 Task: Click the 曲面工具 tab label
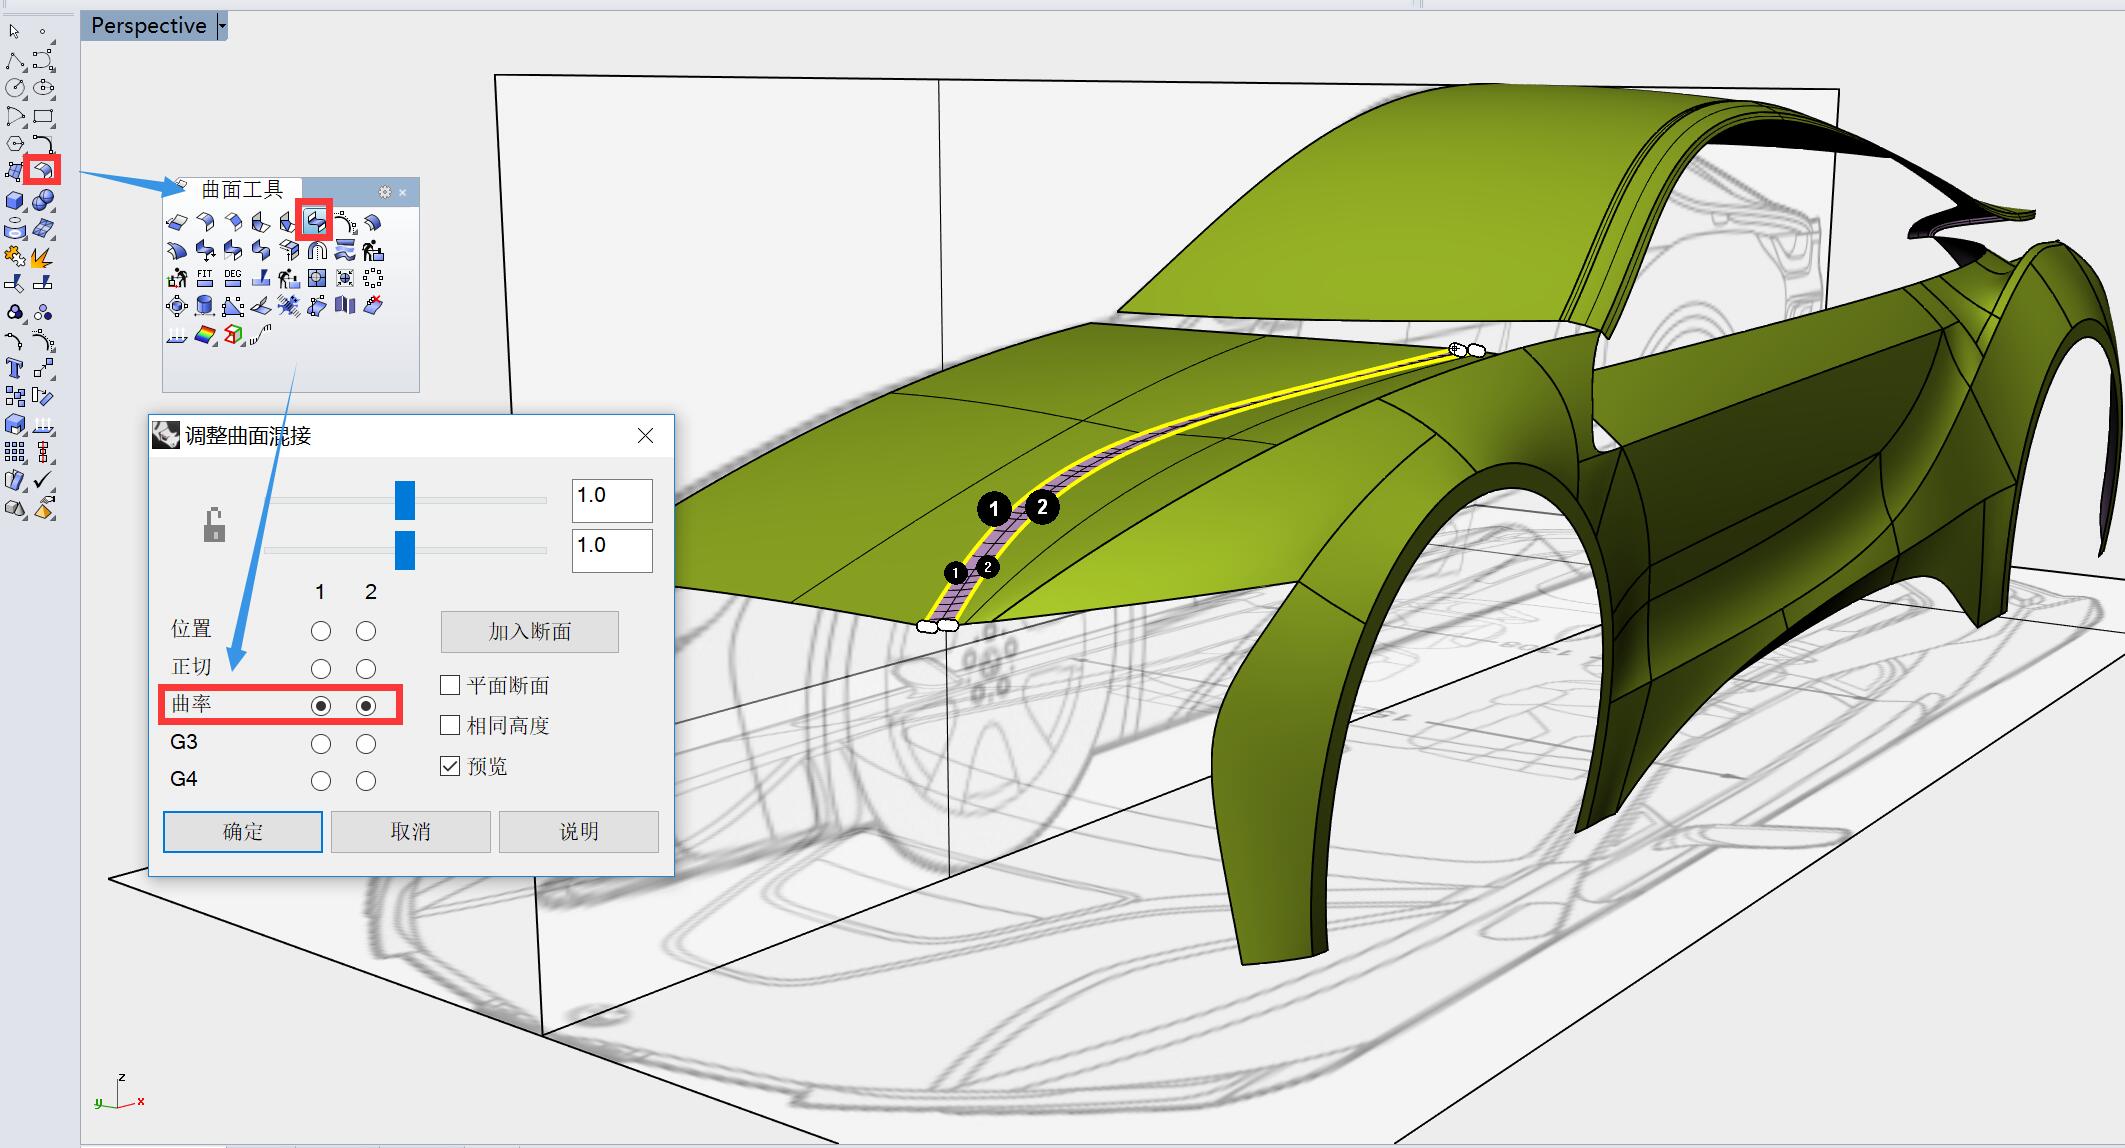242,190
